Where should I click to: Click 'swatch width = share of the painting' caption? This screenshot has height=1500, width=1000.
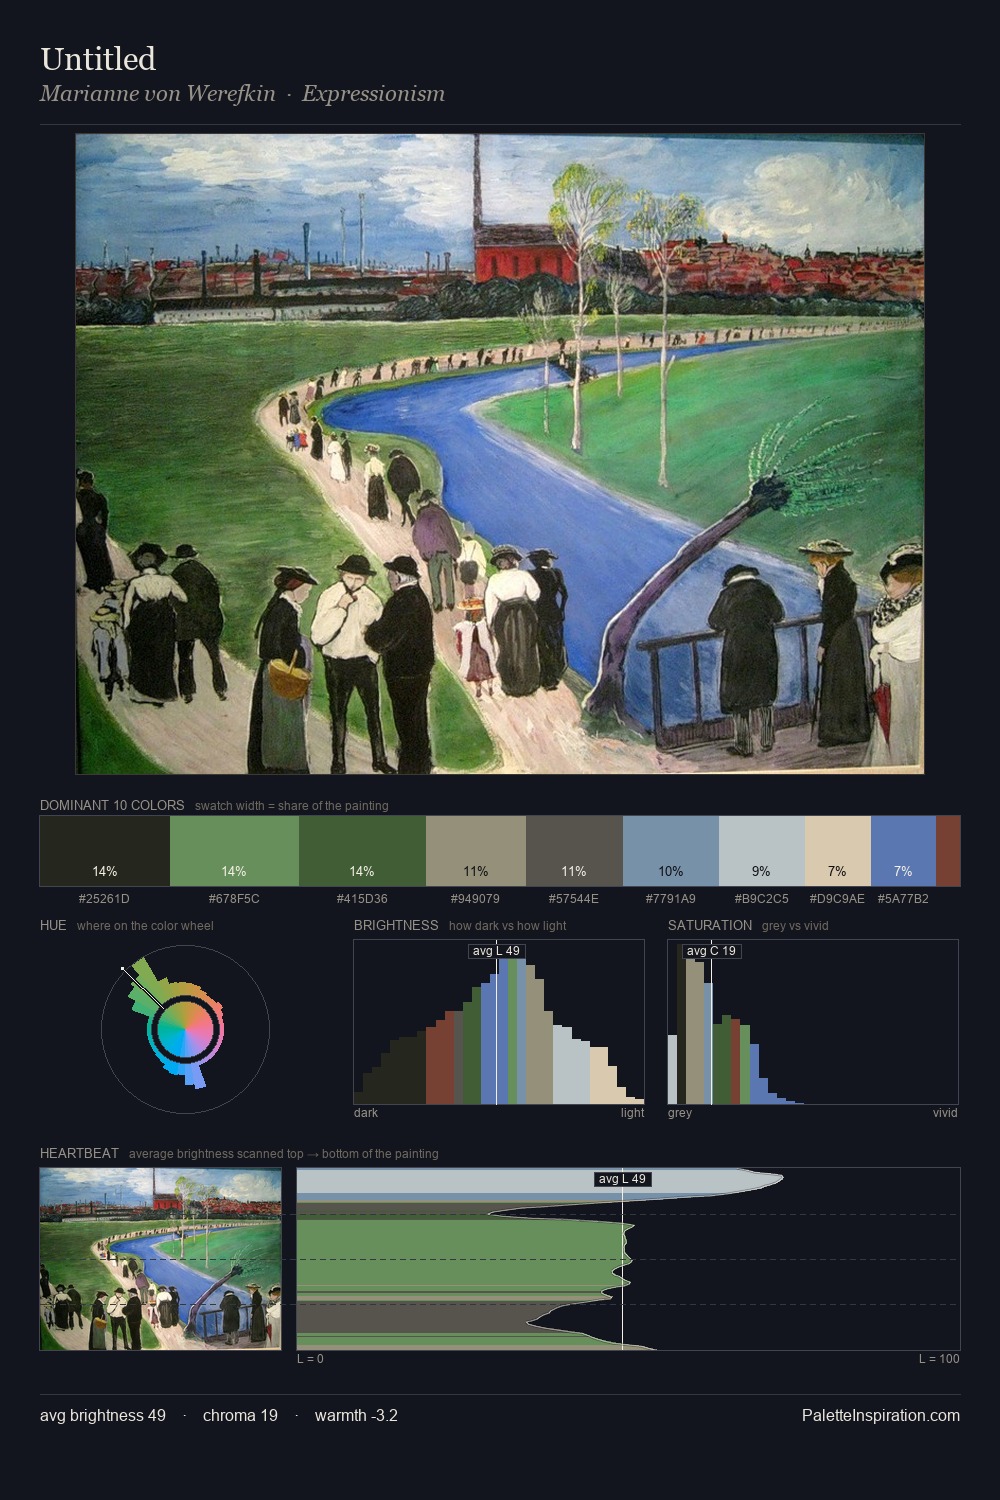(x=292, y=806)
